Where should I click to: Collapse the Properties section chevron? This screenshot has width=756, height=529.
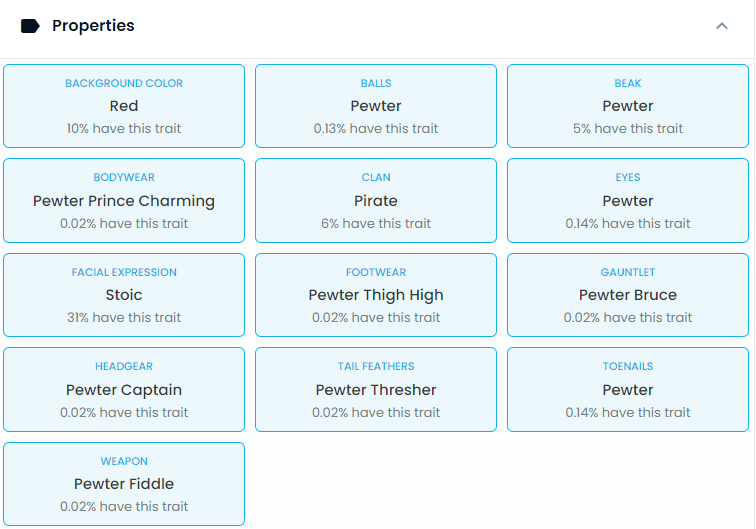point(721,26)
